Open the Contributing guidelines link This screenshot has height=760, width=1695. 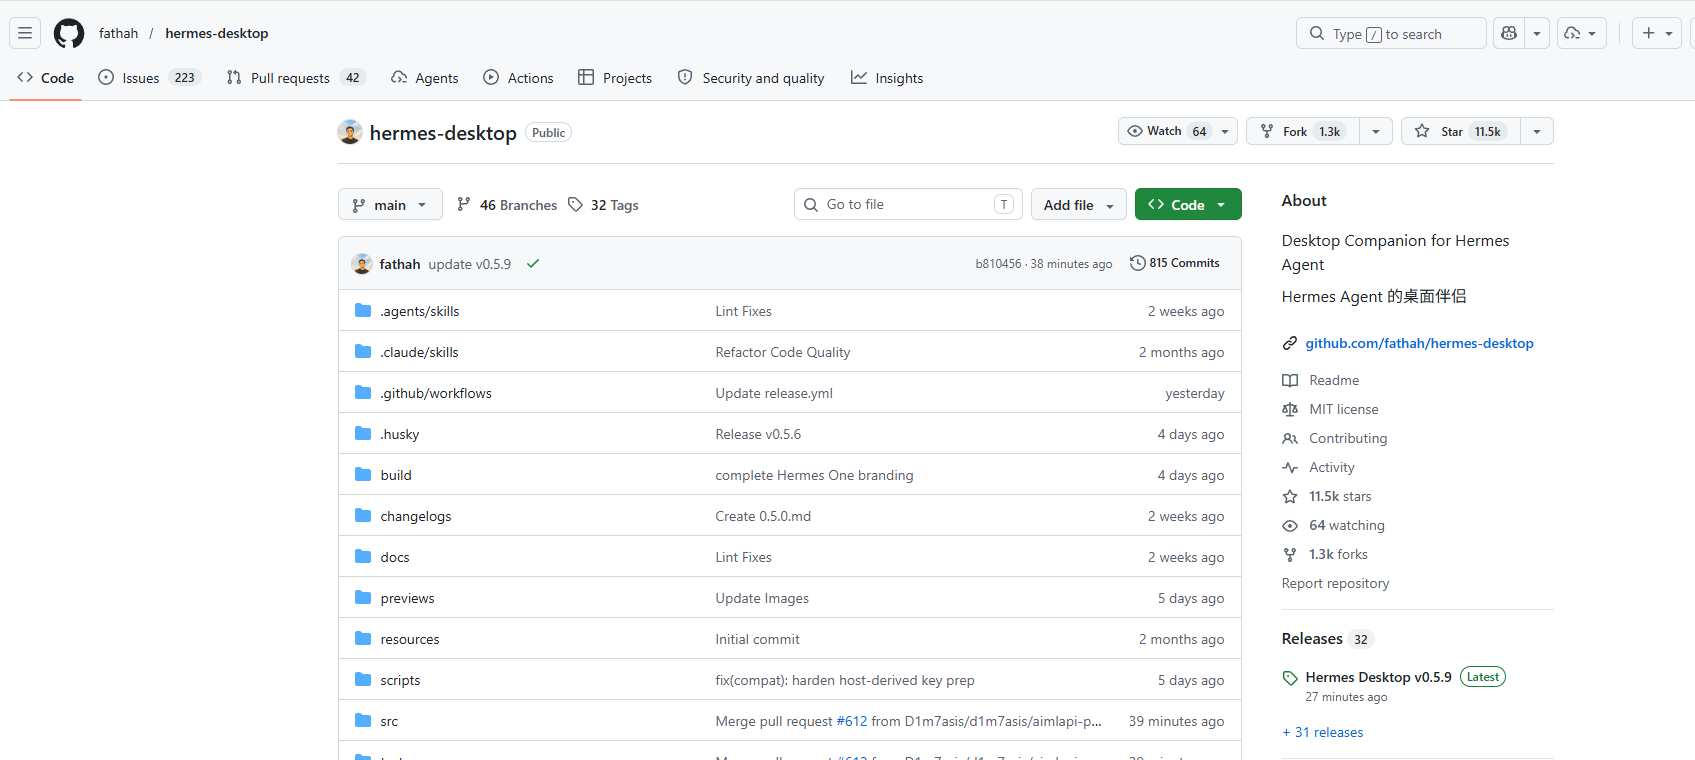[x=1348, y=438]
